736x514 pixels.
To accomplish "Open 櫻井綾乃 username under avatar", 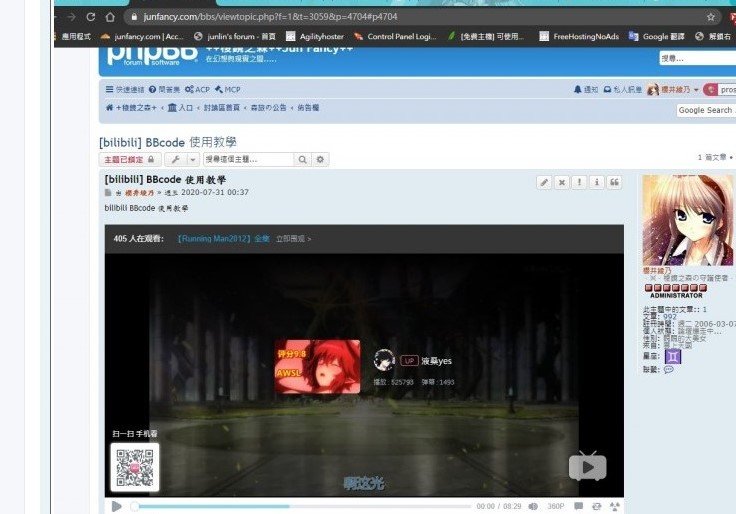I will [x=657, y=270].
